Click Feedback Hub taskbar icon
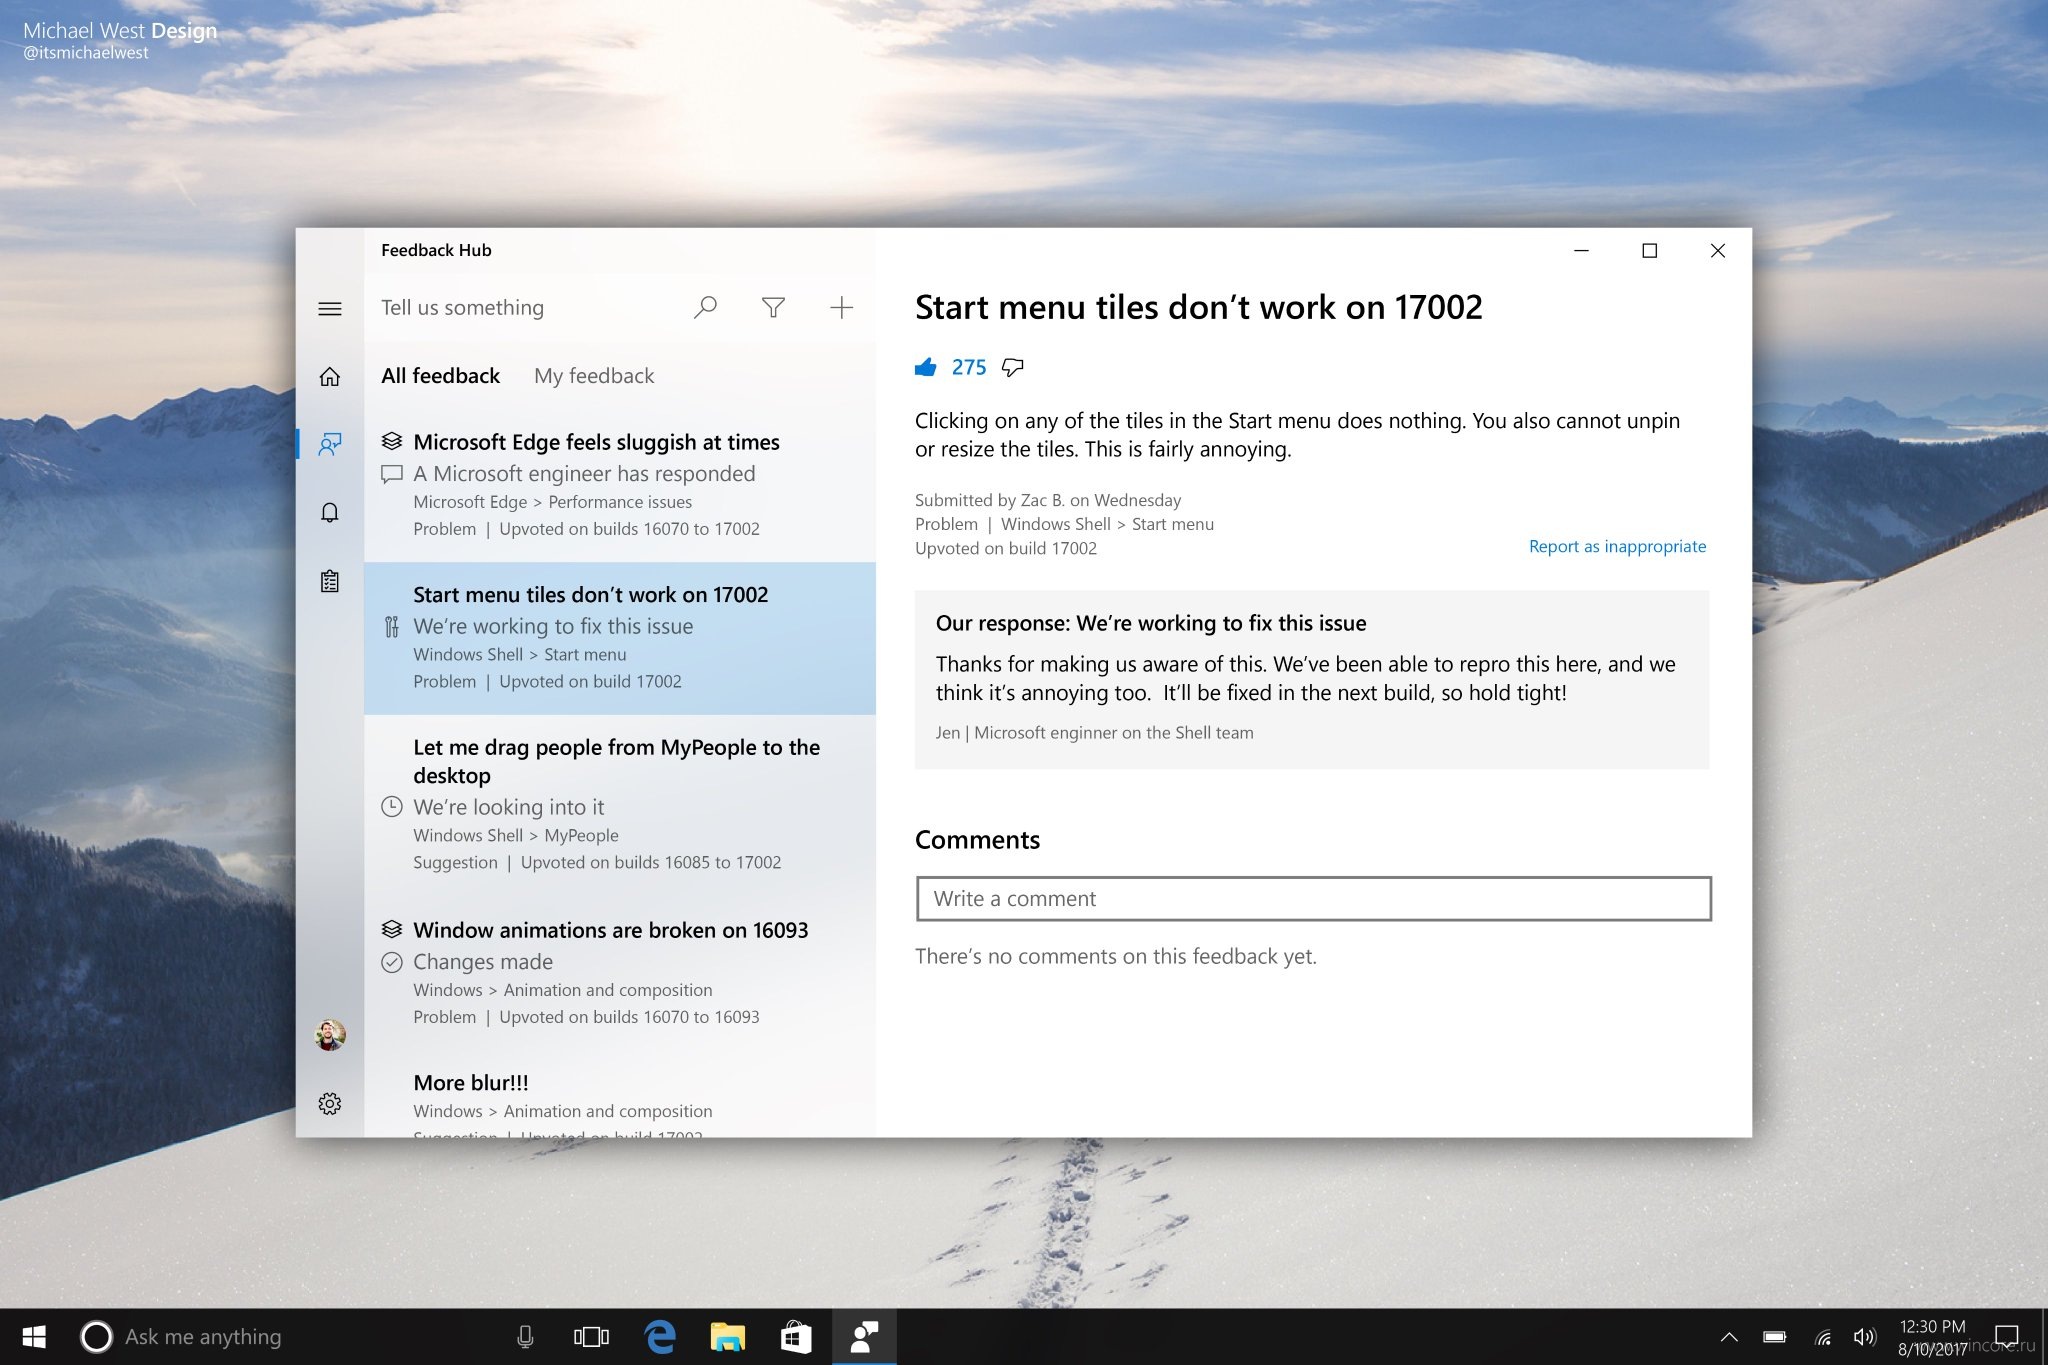Screen dimensions: 2048x1365 point(864,1337)
